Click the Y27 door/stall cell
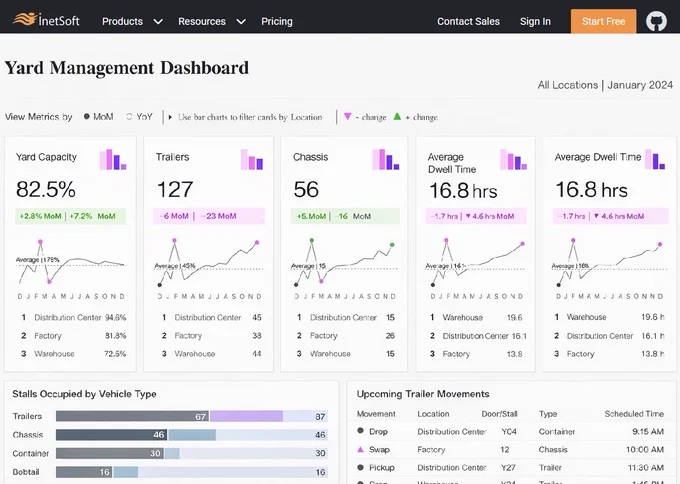The image size is (680, 484). (x=508, y=468)
